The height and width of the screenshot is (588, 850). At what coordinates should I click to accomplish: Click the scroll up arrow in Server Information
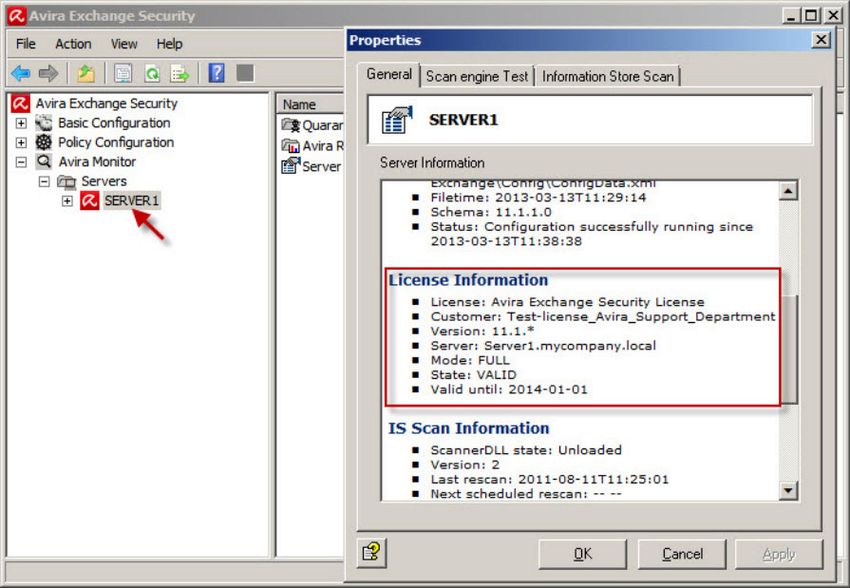click(788, 191)
